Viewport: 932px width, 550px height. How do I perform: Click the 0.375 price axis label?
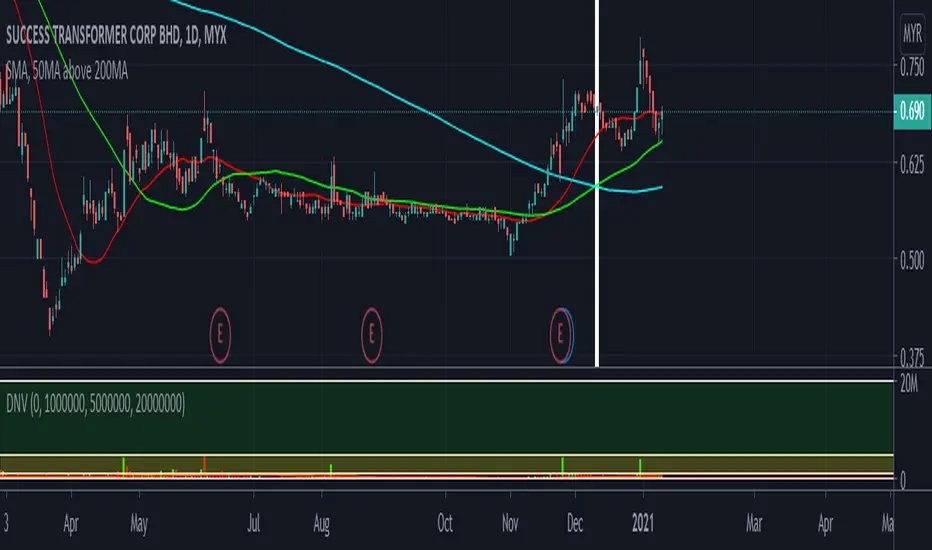pyautogui.click(x=912, y=357)
